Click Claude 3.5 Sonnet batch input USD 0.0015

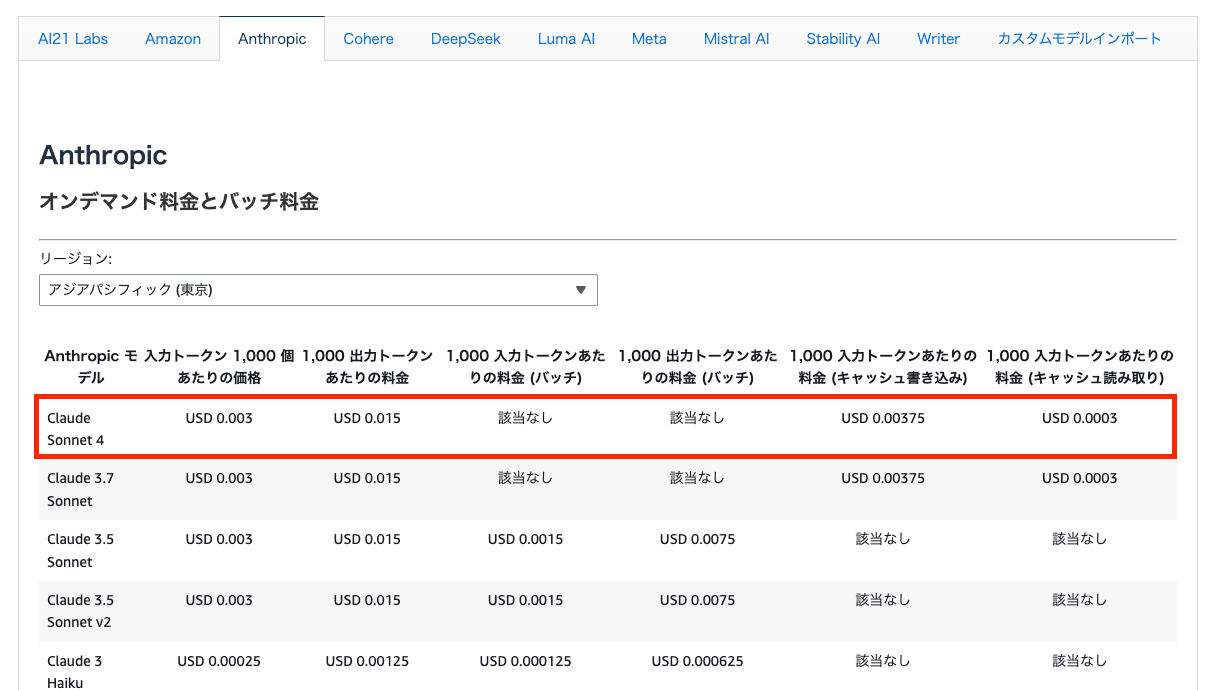click(525, 539)
